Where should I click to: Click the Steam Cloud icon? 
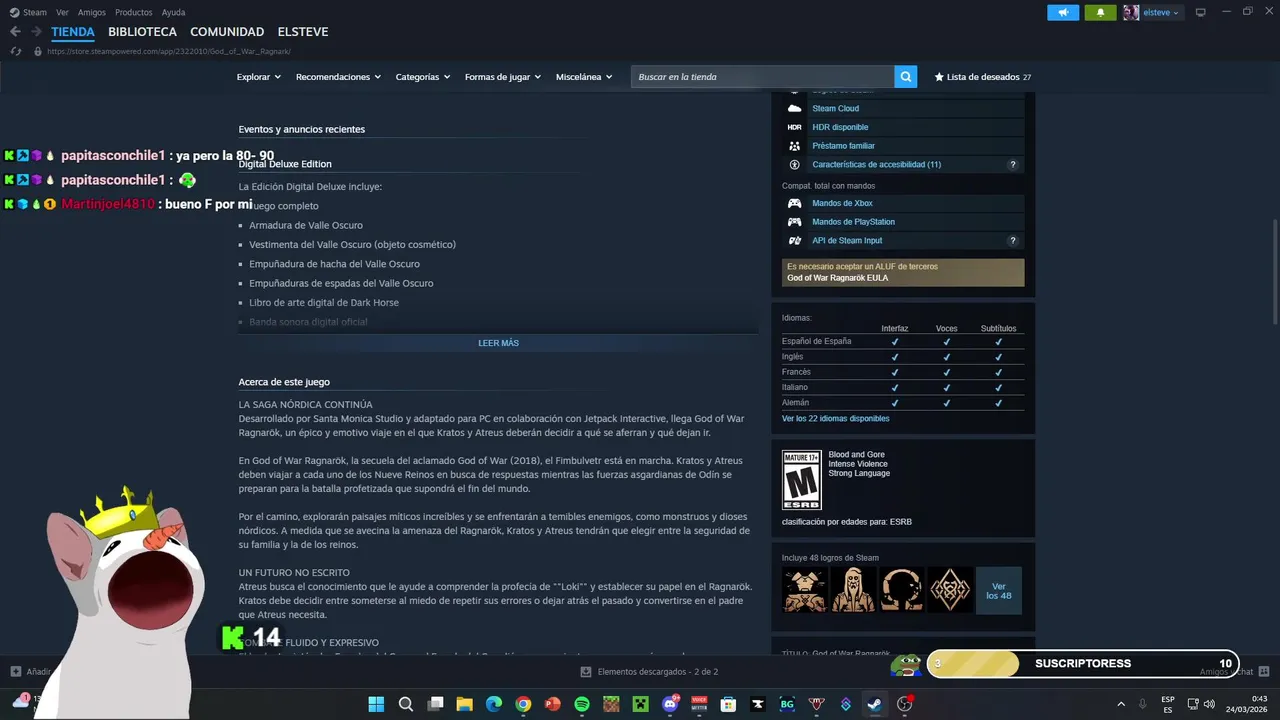click(x=794, y=108)
